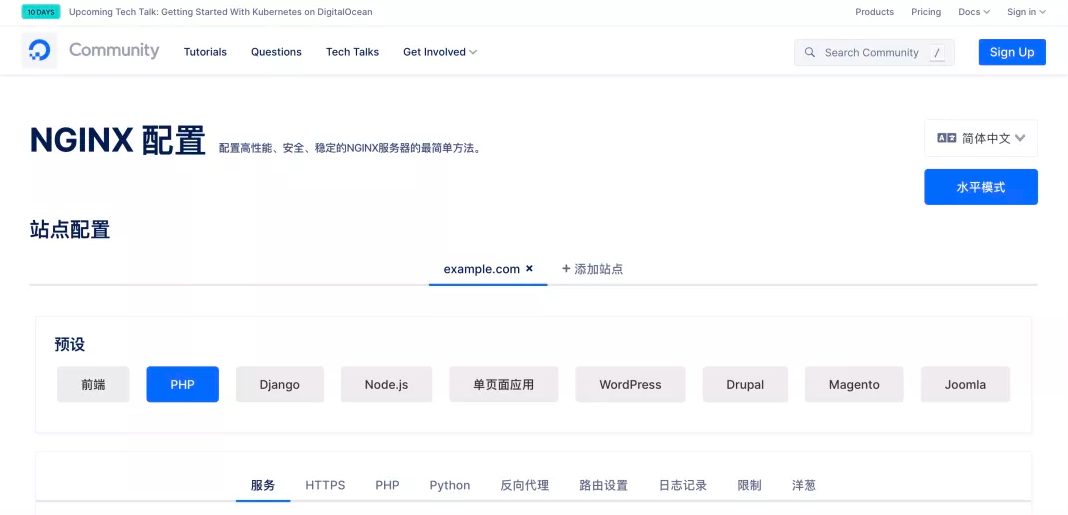Go to Questions section
Viewport: 1068px width, 515px height.
coord(276,52)
